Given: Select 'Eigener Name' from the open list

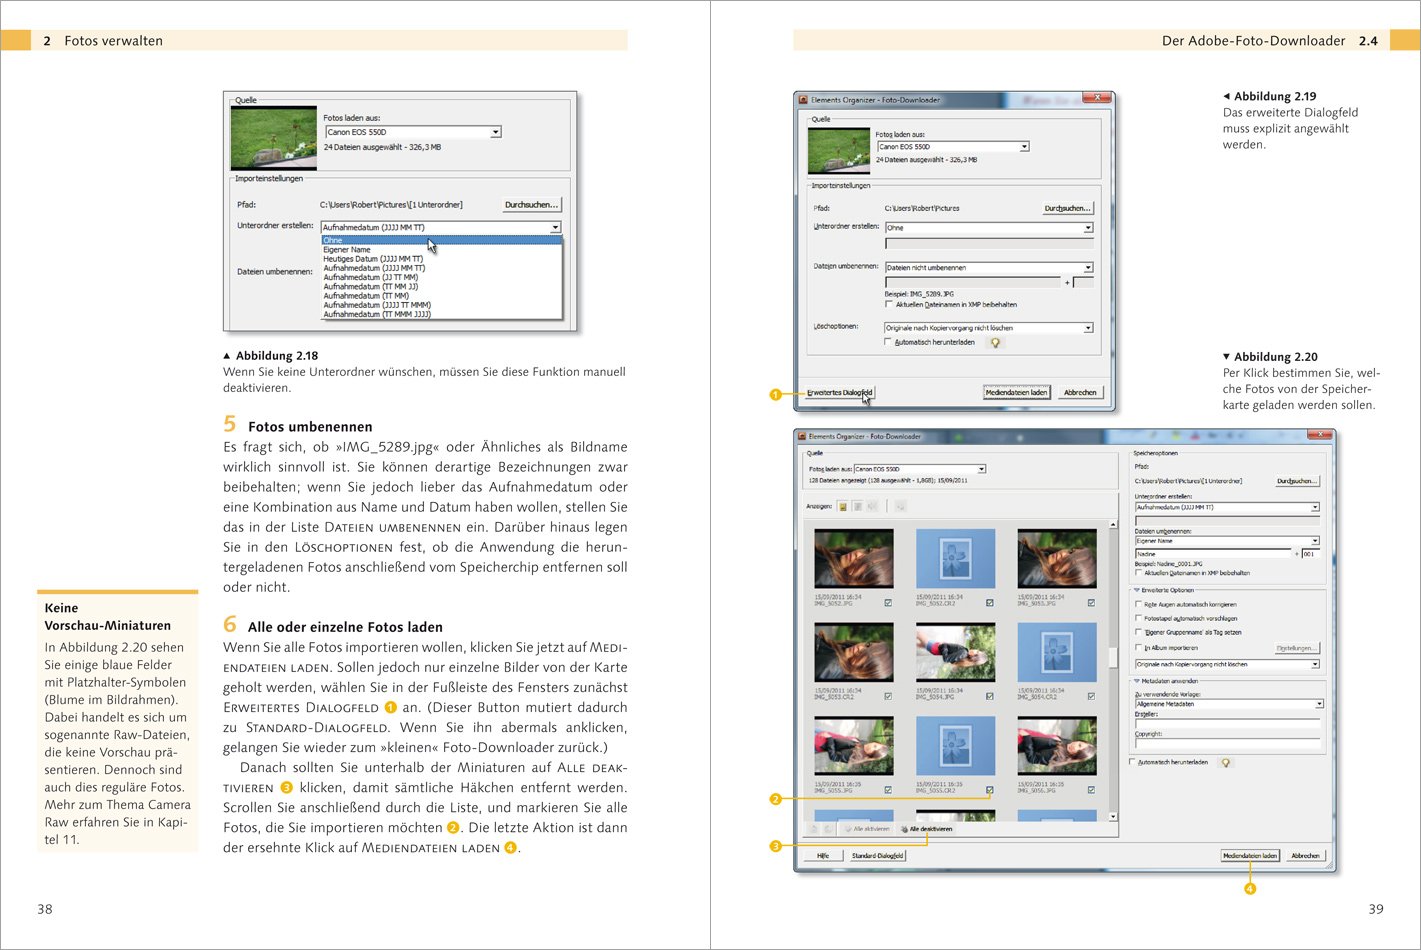Looking at the screenshot, I should (347, 250).
